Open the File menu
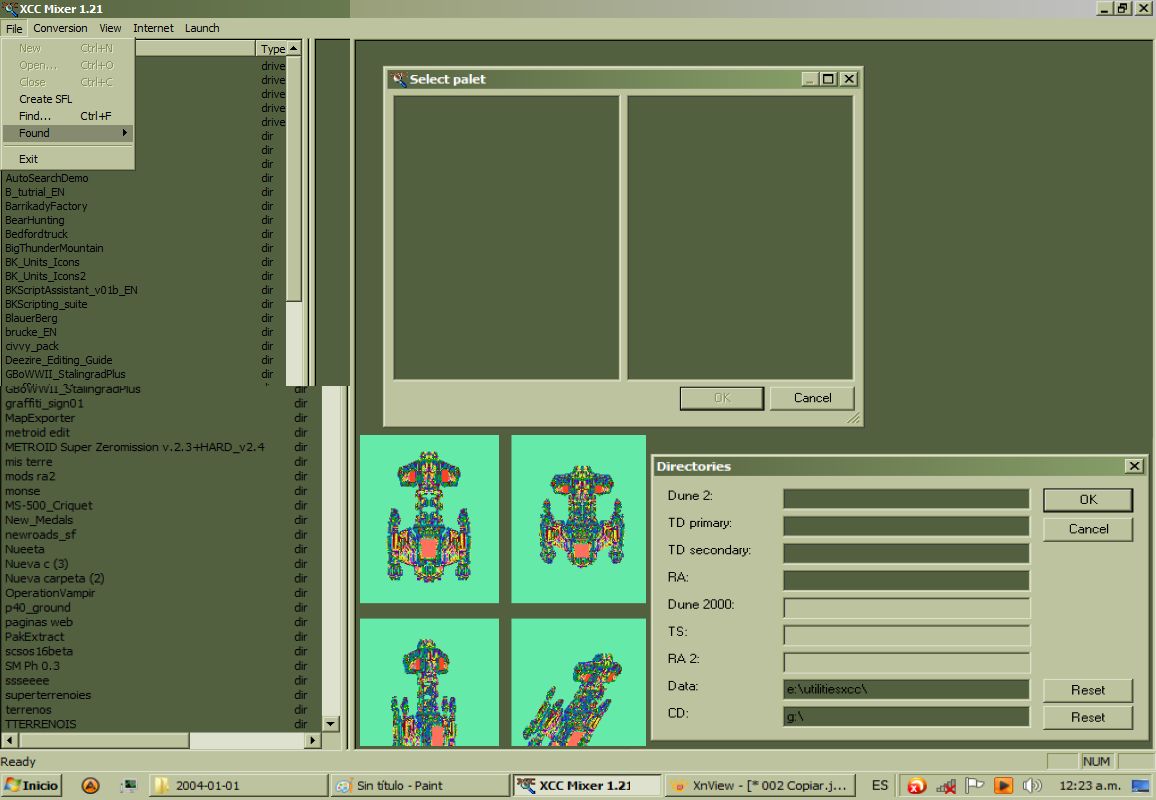The height and width of the screenshot is (800, 1156). pos(14,28)
